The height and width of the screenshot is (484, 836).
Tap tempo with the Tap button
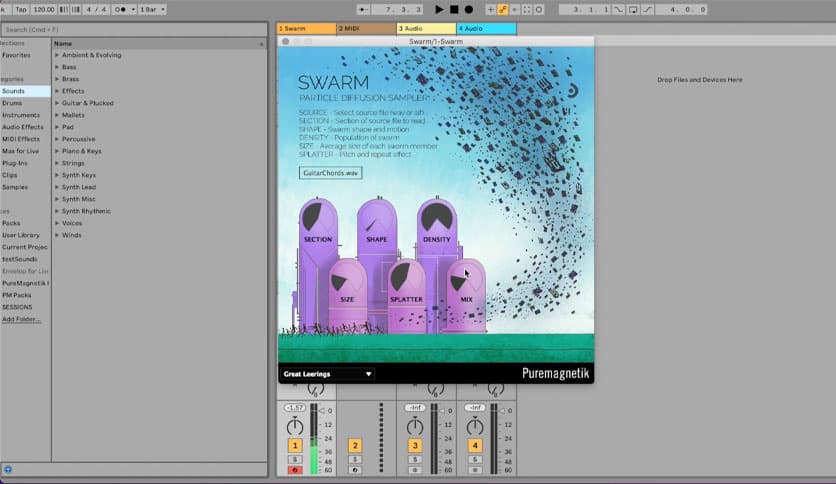tap(21, 10)
